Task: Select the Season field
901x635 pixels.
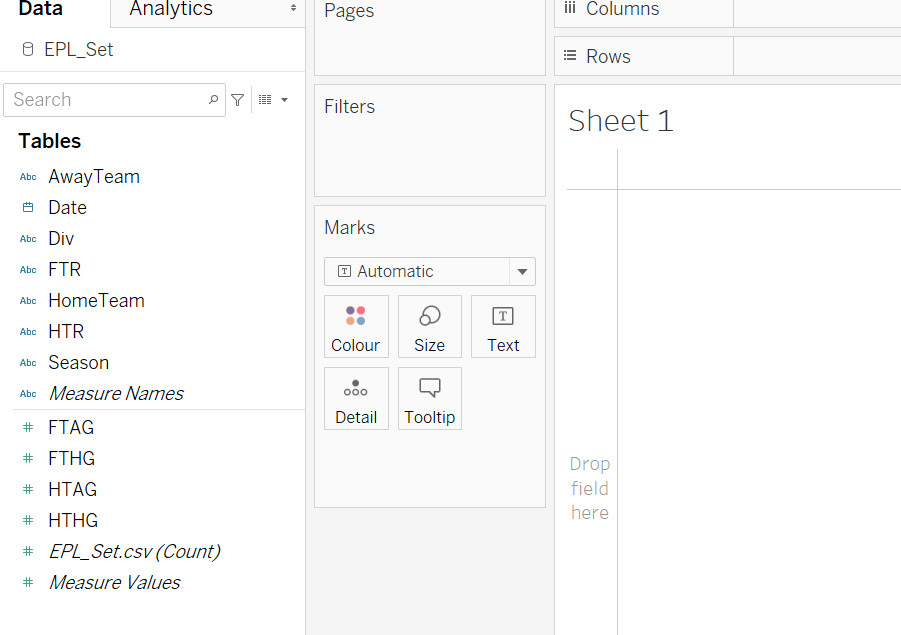Action: (78, 362)
